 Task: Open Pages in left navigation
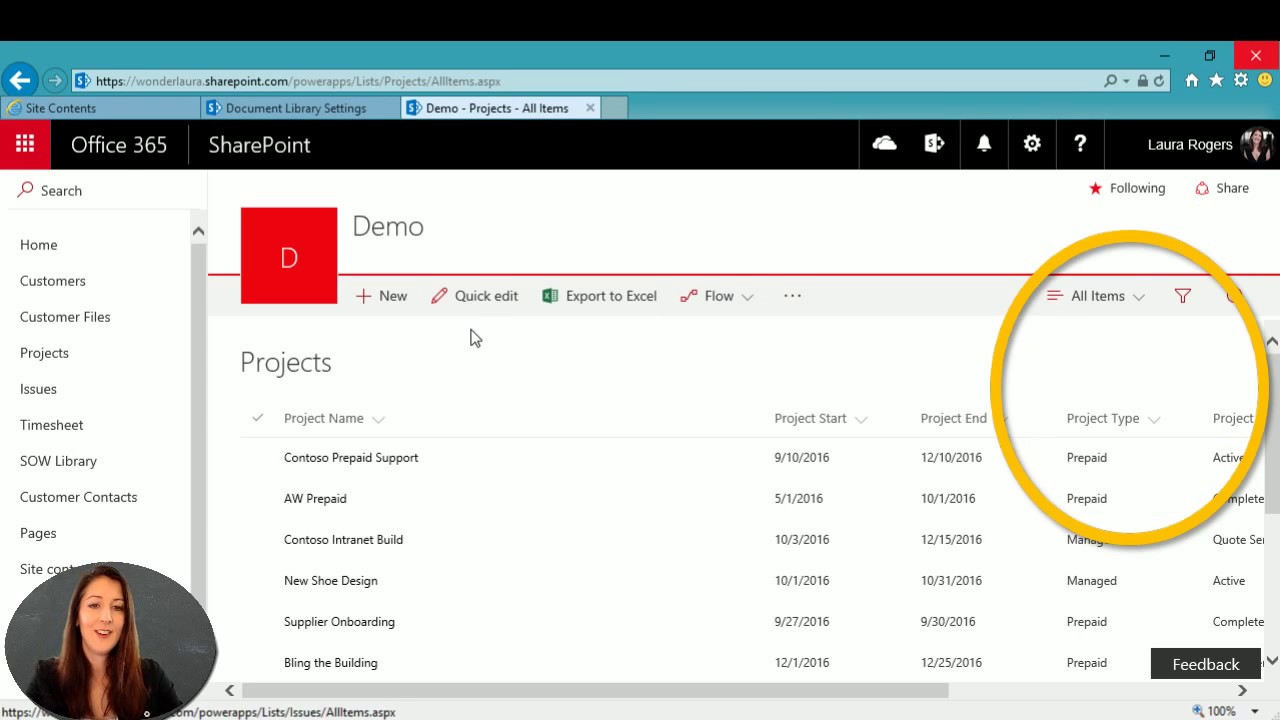[38, 533]
